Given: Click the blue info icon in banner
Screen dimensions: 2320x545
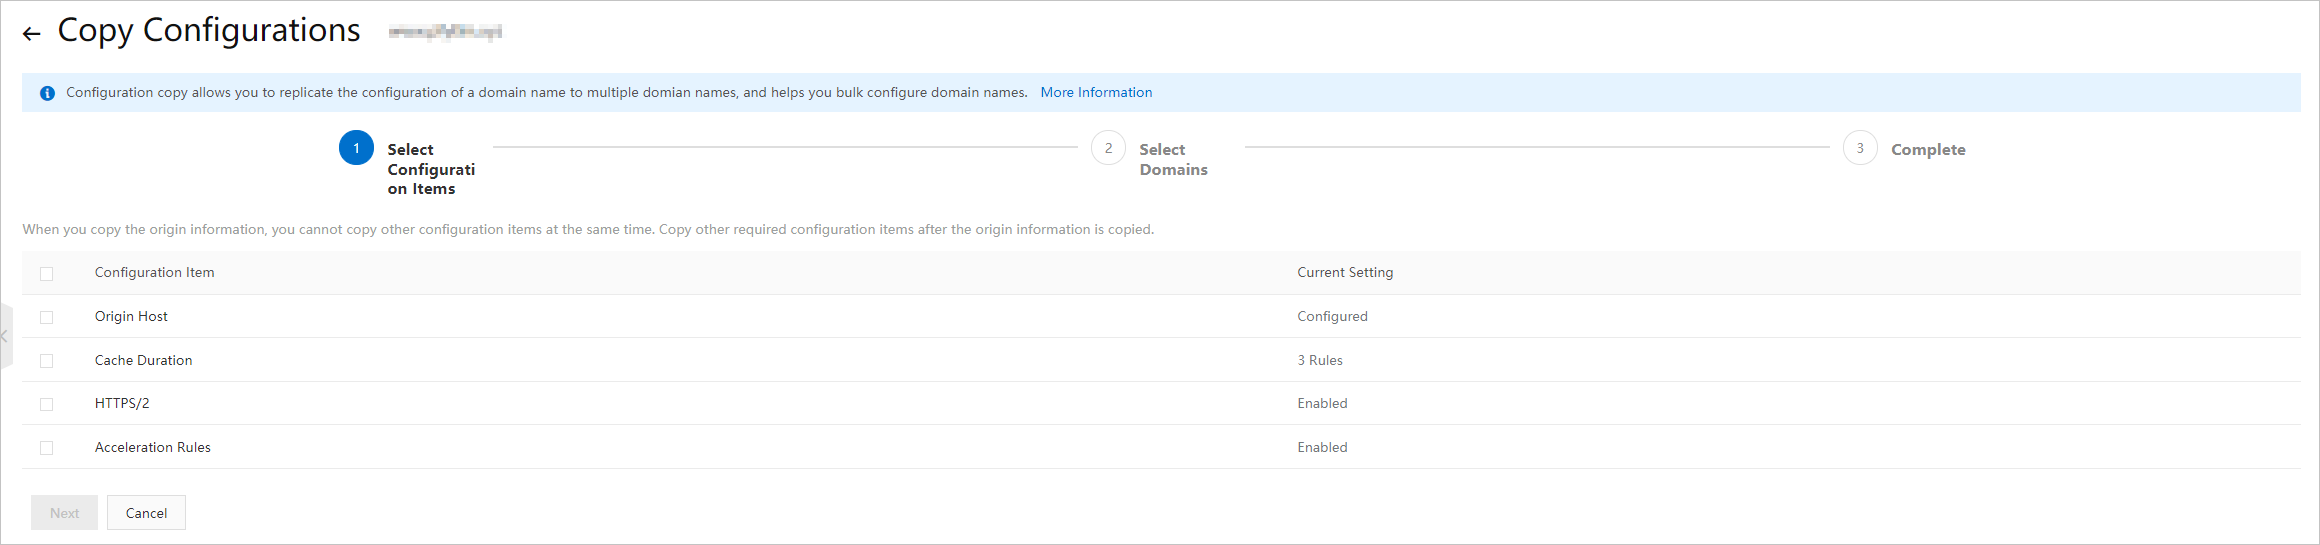Looking at the screenshot, I should click(x=47, y=93).
